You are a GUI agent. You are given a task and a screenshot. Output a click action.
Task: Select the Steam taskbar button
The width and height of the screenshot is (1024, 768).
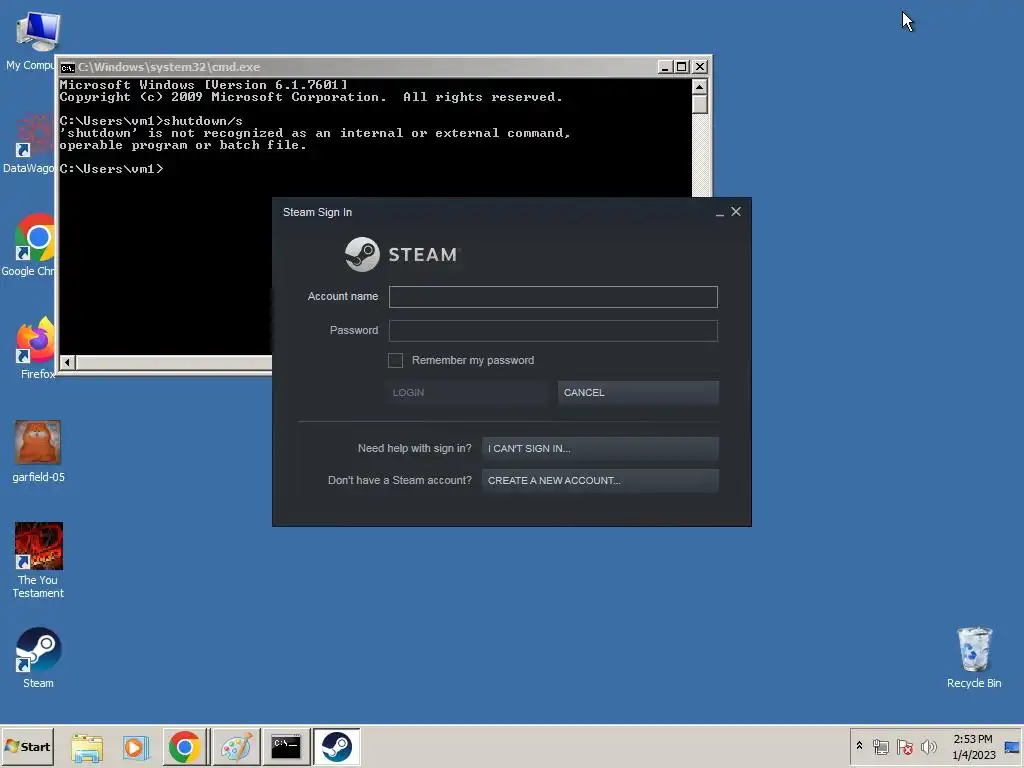tap(336, 747)
